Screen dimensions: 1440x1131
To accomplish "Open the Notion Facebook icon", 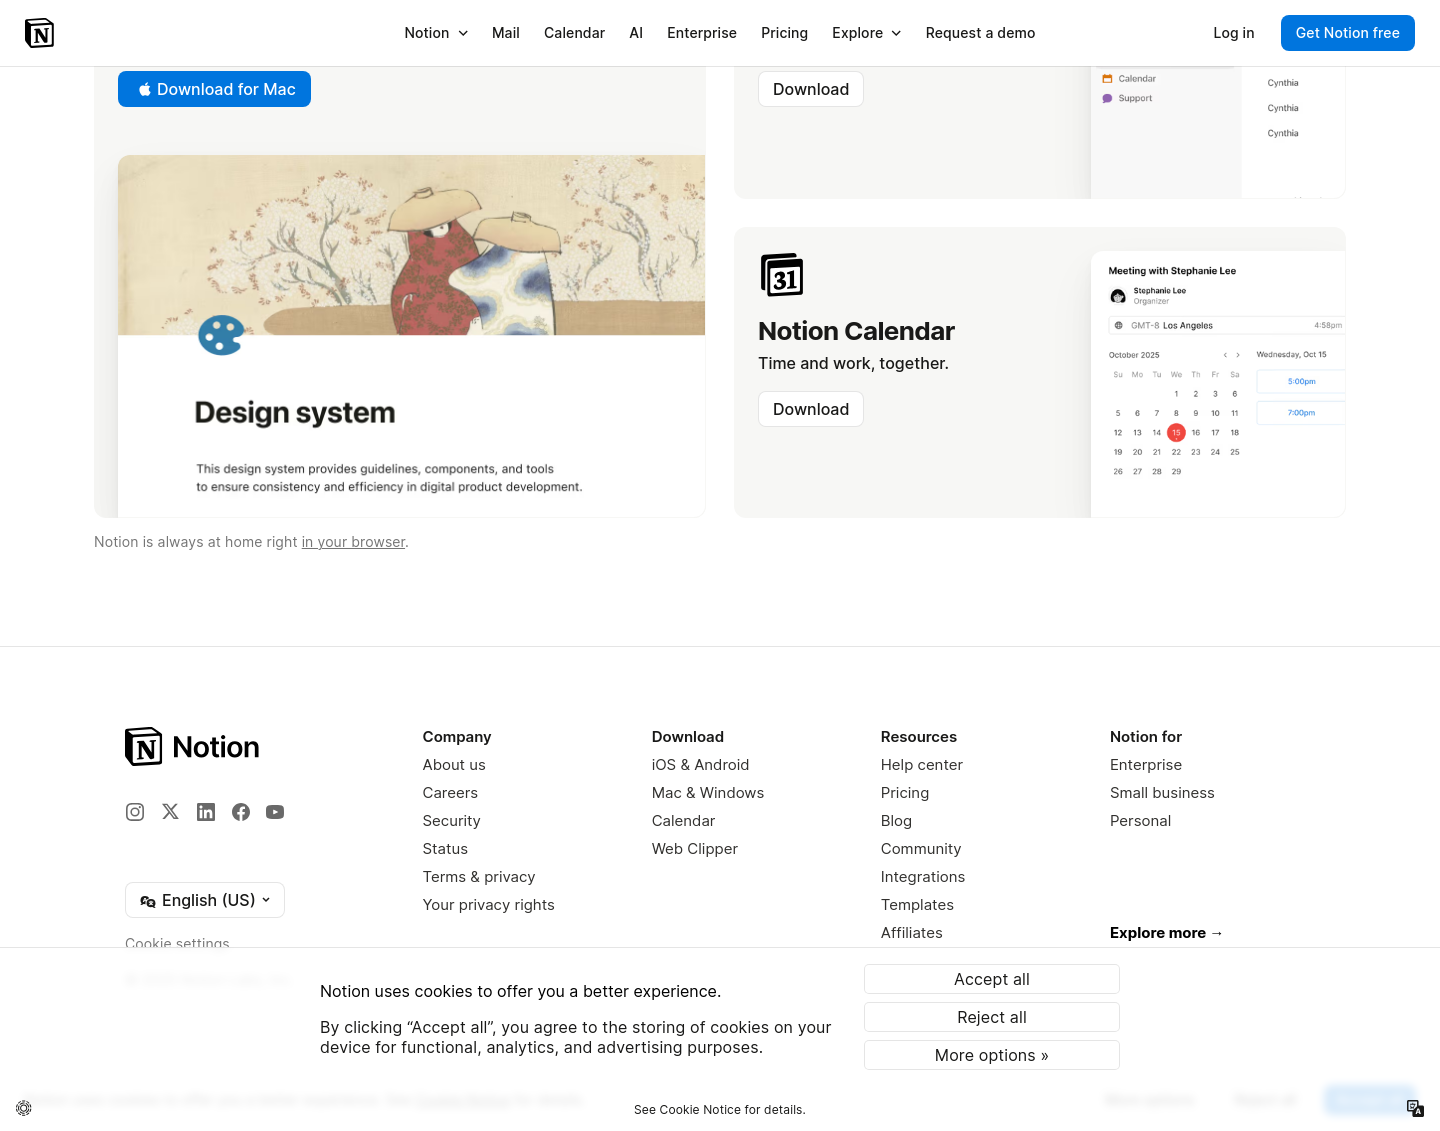I will click(241, 812).
